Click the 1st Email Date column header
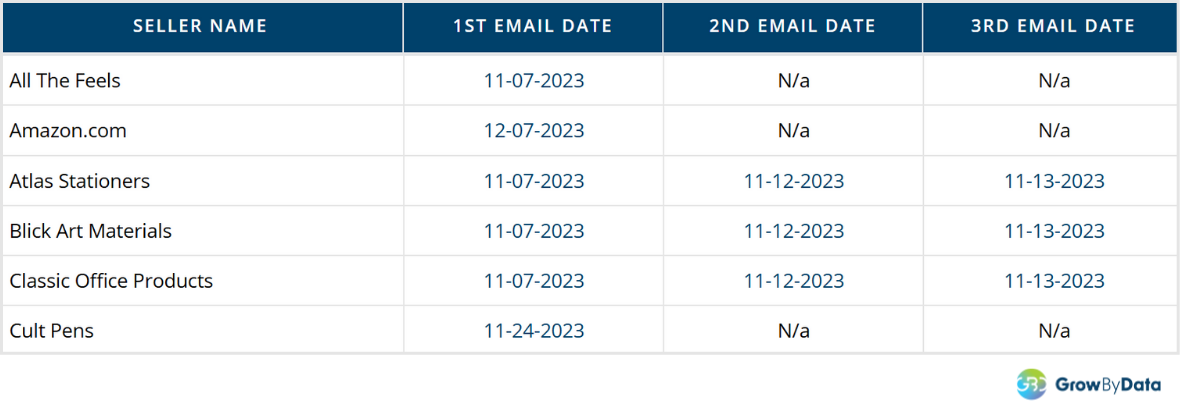1180x402 pixels. (x=533, y=26)
